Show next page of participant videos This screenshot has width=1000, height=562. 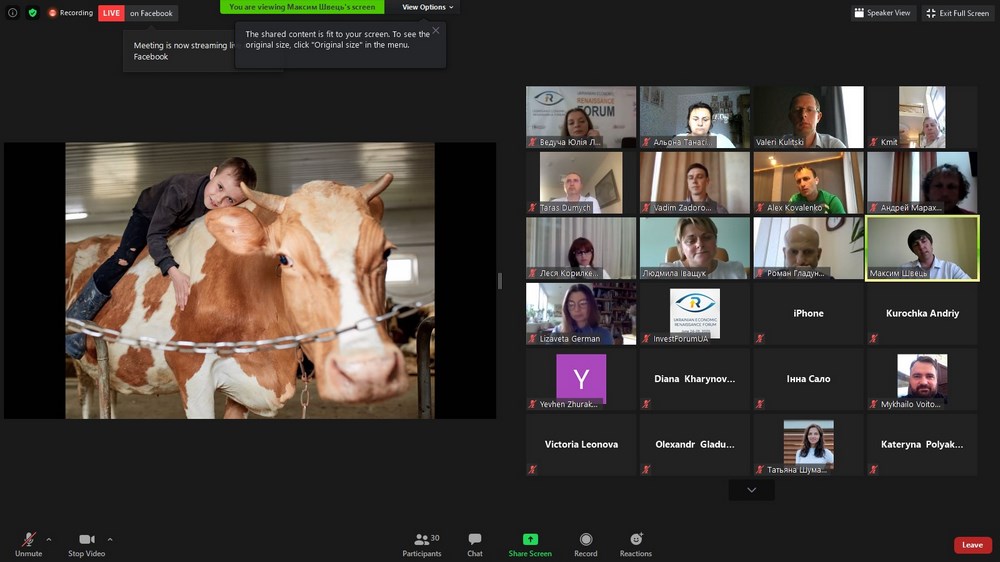[x=751, y=490]
